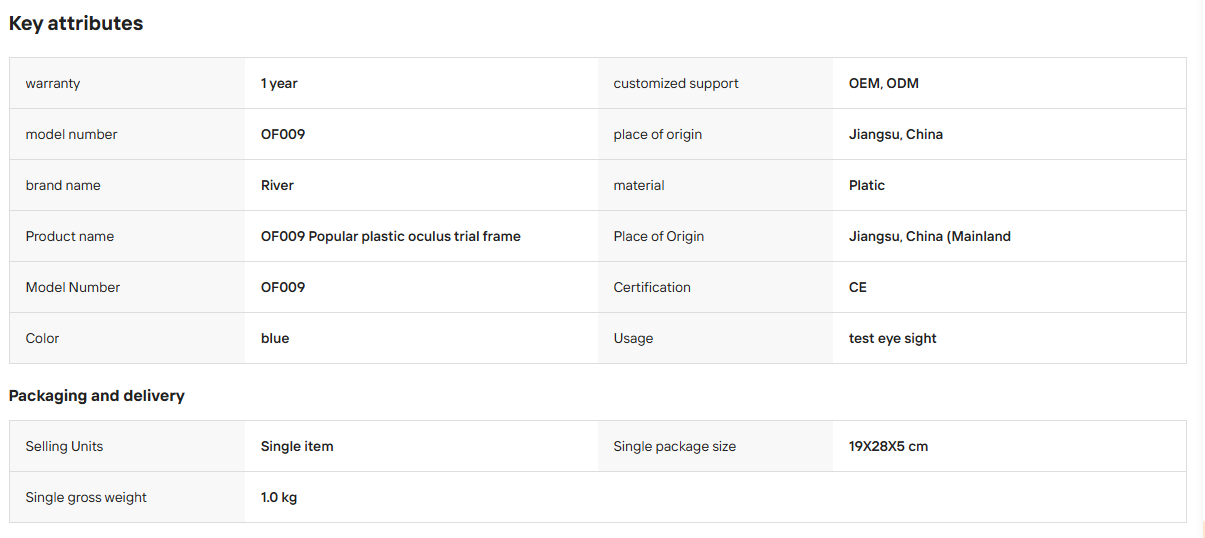
Task: Click the Key attributes heading
Action: pyautogui.click(x=76, y=23)
